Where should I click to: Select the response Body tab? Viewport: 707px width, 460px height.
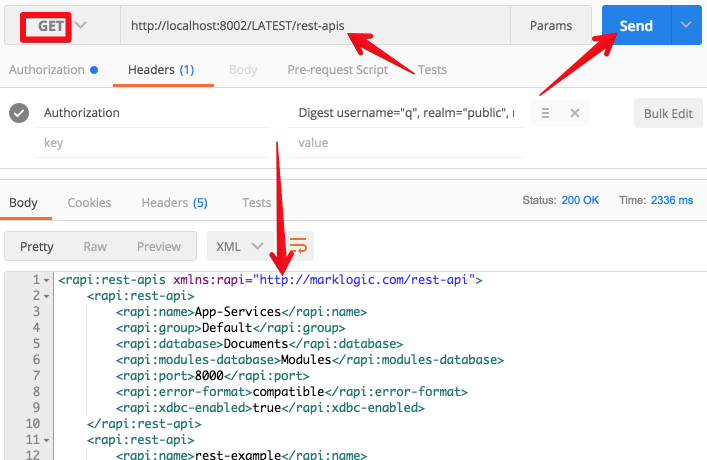tap(23, 203)
